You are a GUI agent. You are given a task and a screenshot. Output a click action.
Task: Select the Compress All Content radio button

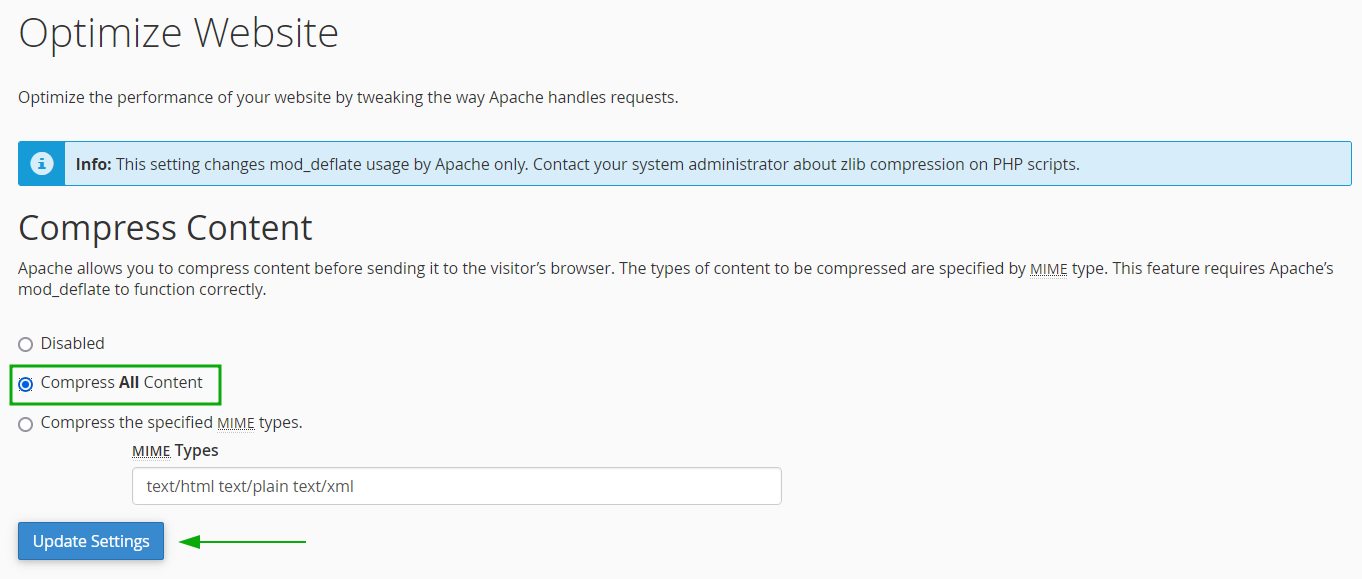click(26, 384)
